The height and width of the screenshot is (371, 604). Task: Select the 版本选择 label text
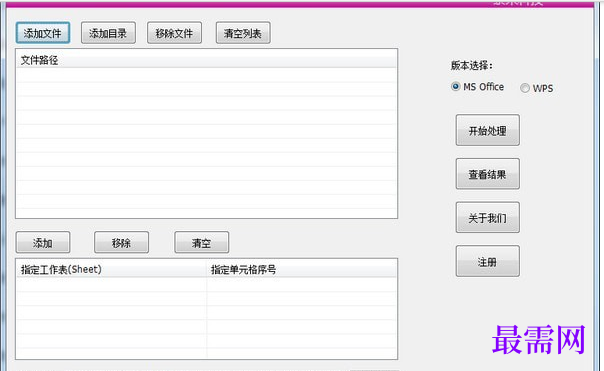pyautogui.click(x=471, y=66)
